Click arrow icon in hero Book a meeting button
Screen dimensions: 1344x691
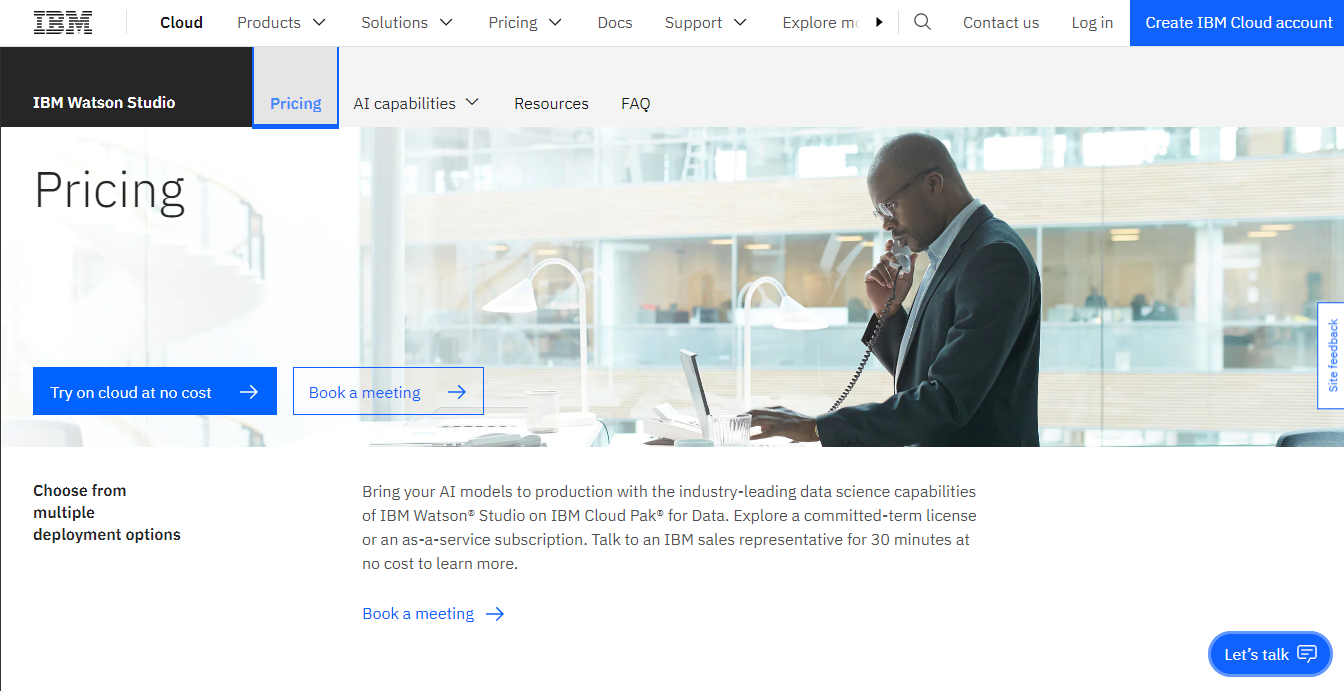coord(457,392)
